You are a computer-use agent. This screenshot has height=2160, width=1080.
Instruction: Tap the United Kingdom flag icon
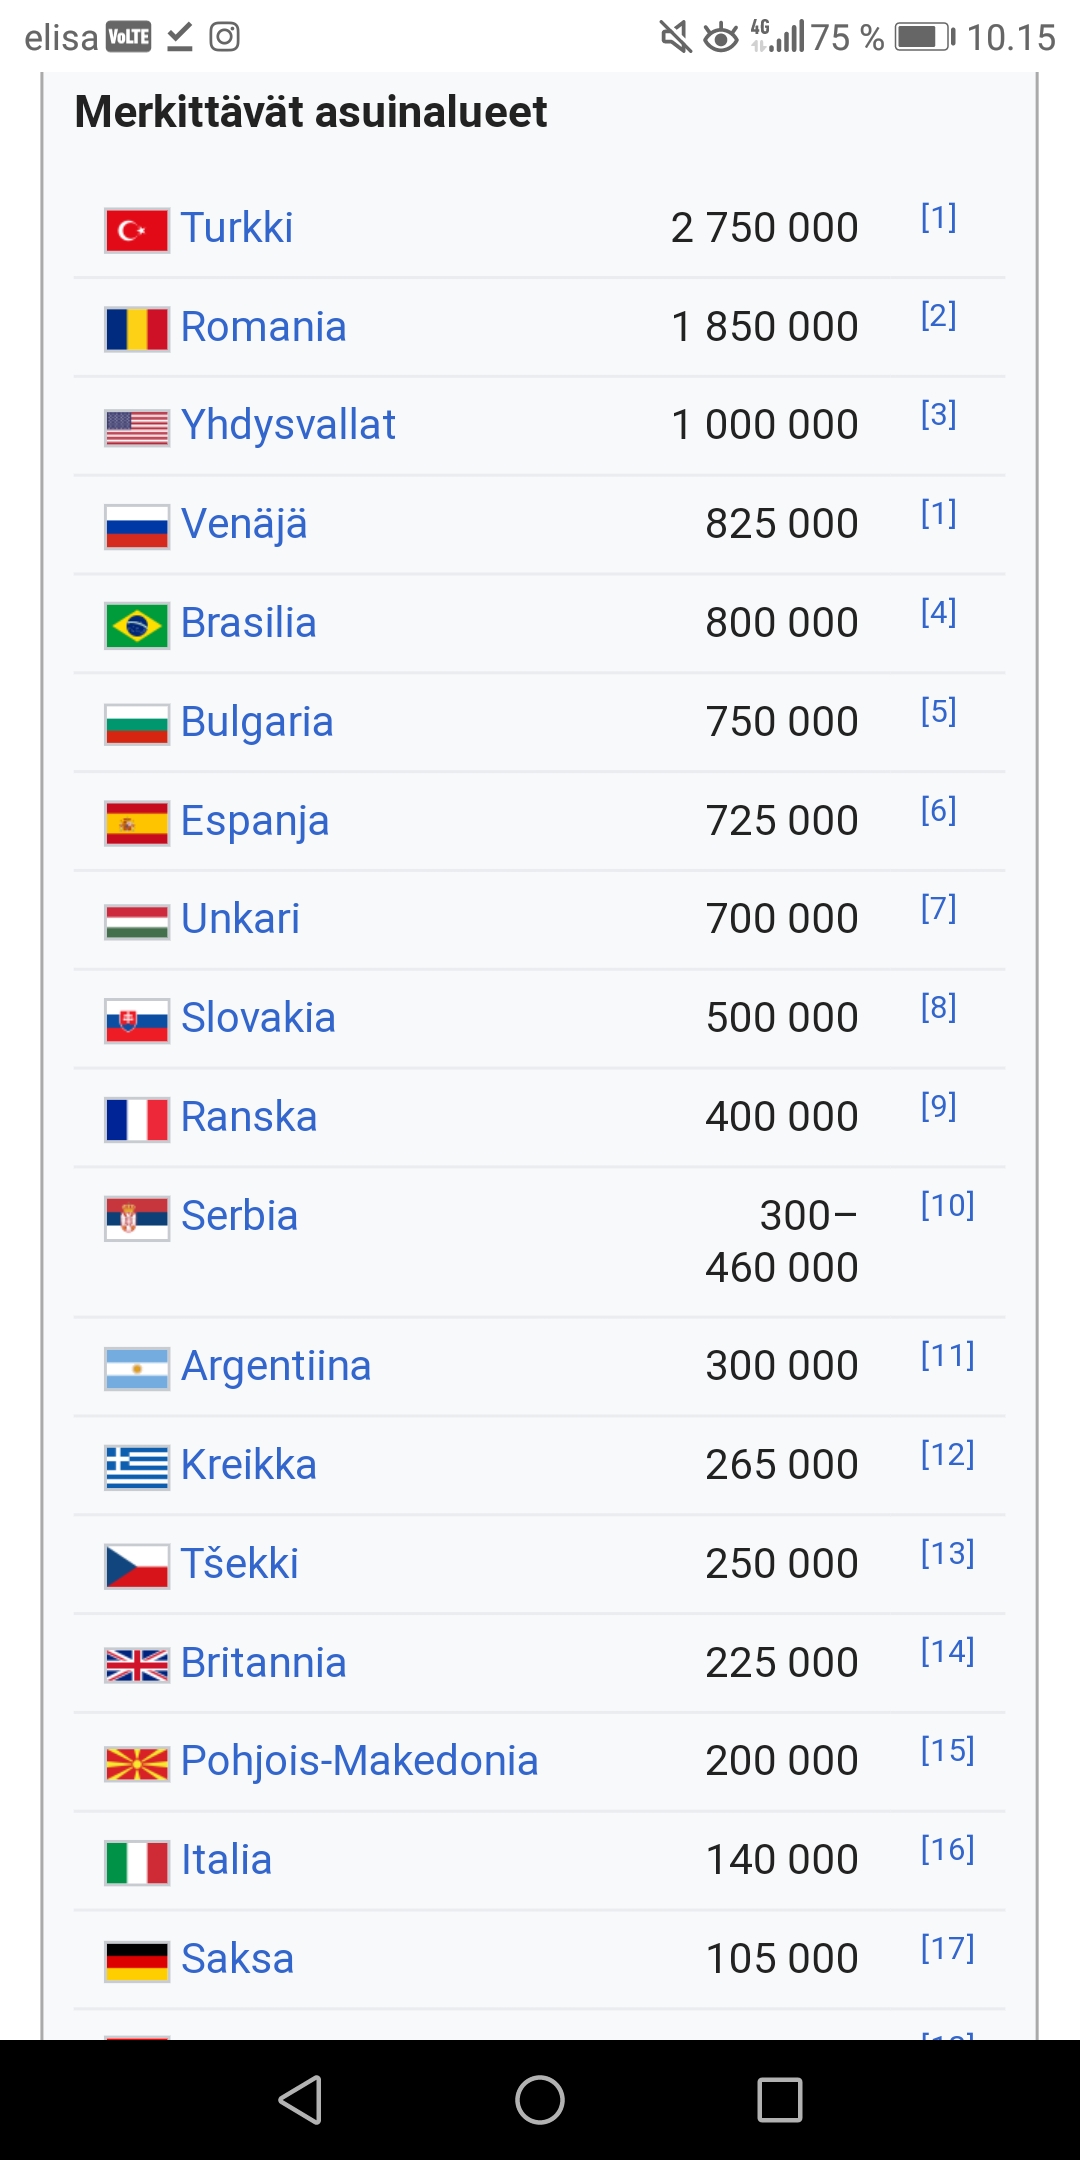pos(137,1665)
